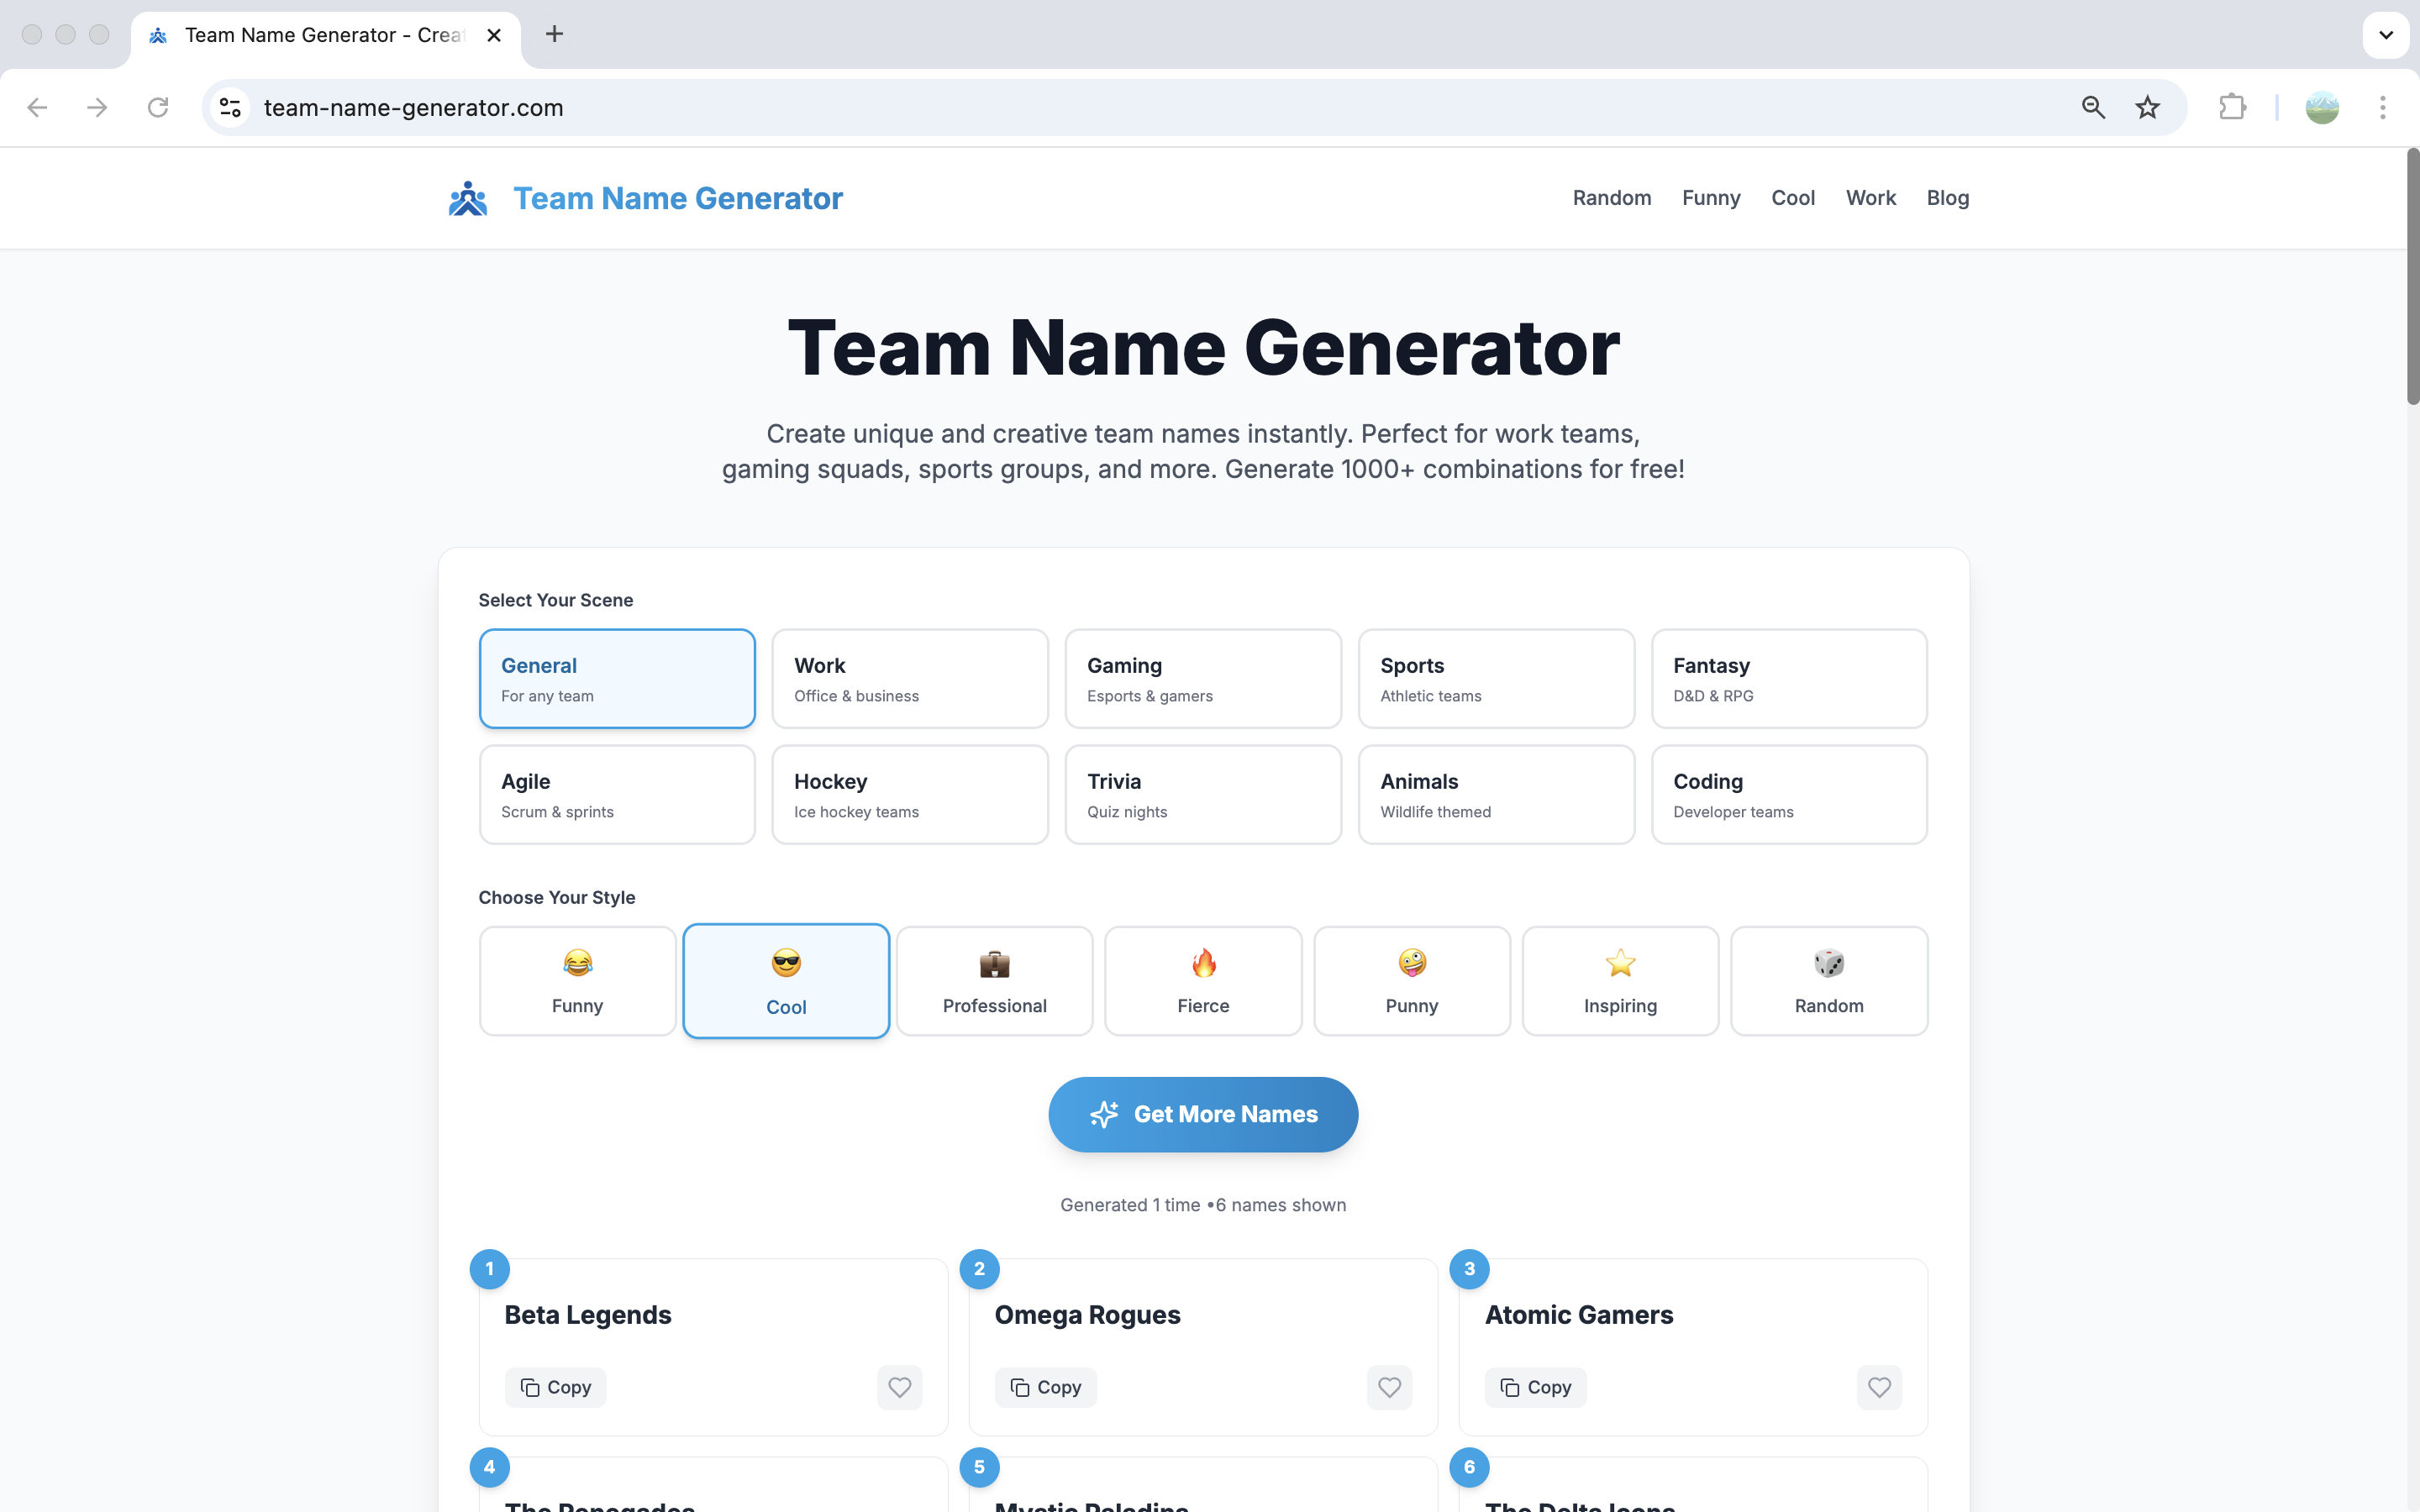The height and width of the screenshot is (1512, 2420).
Task: Bookmark the page with the star icon
Action: point(2146,107)
